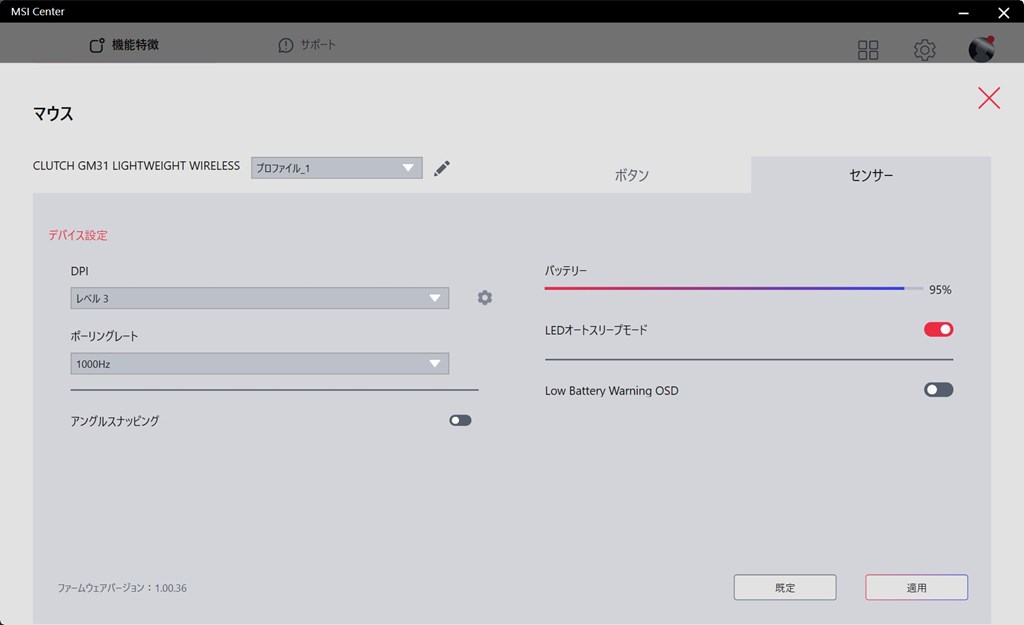
Task: Click the デバイス設定 heading
Action: click(x=78, y=235)
